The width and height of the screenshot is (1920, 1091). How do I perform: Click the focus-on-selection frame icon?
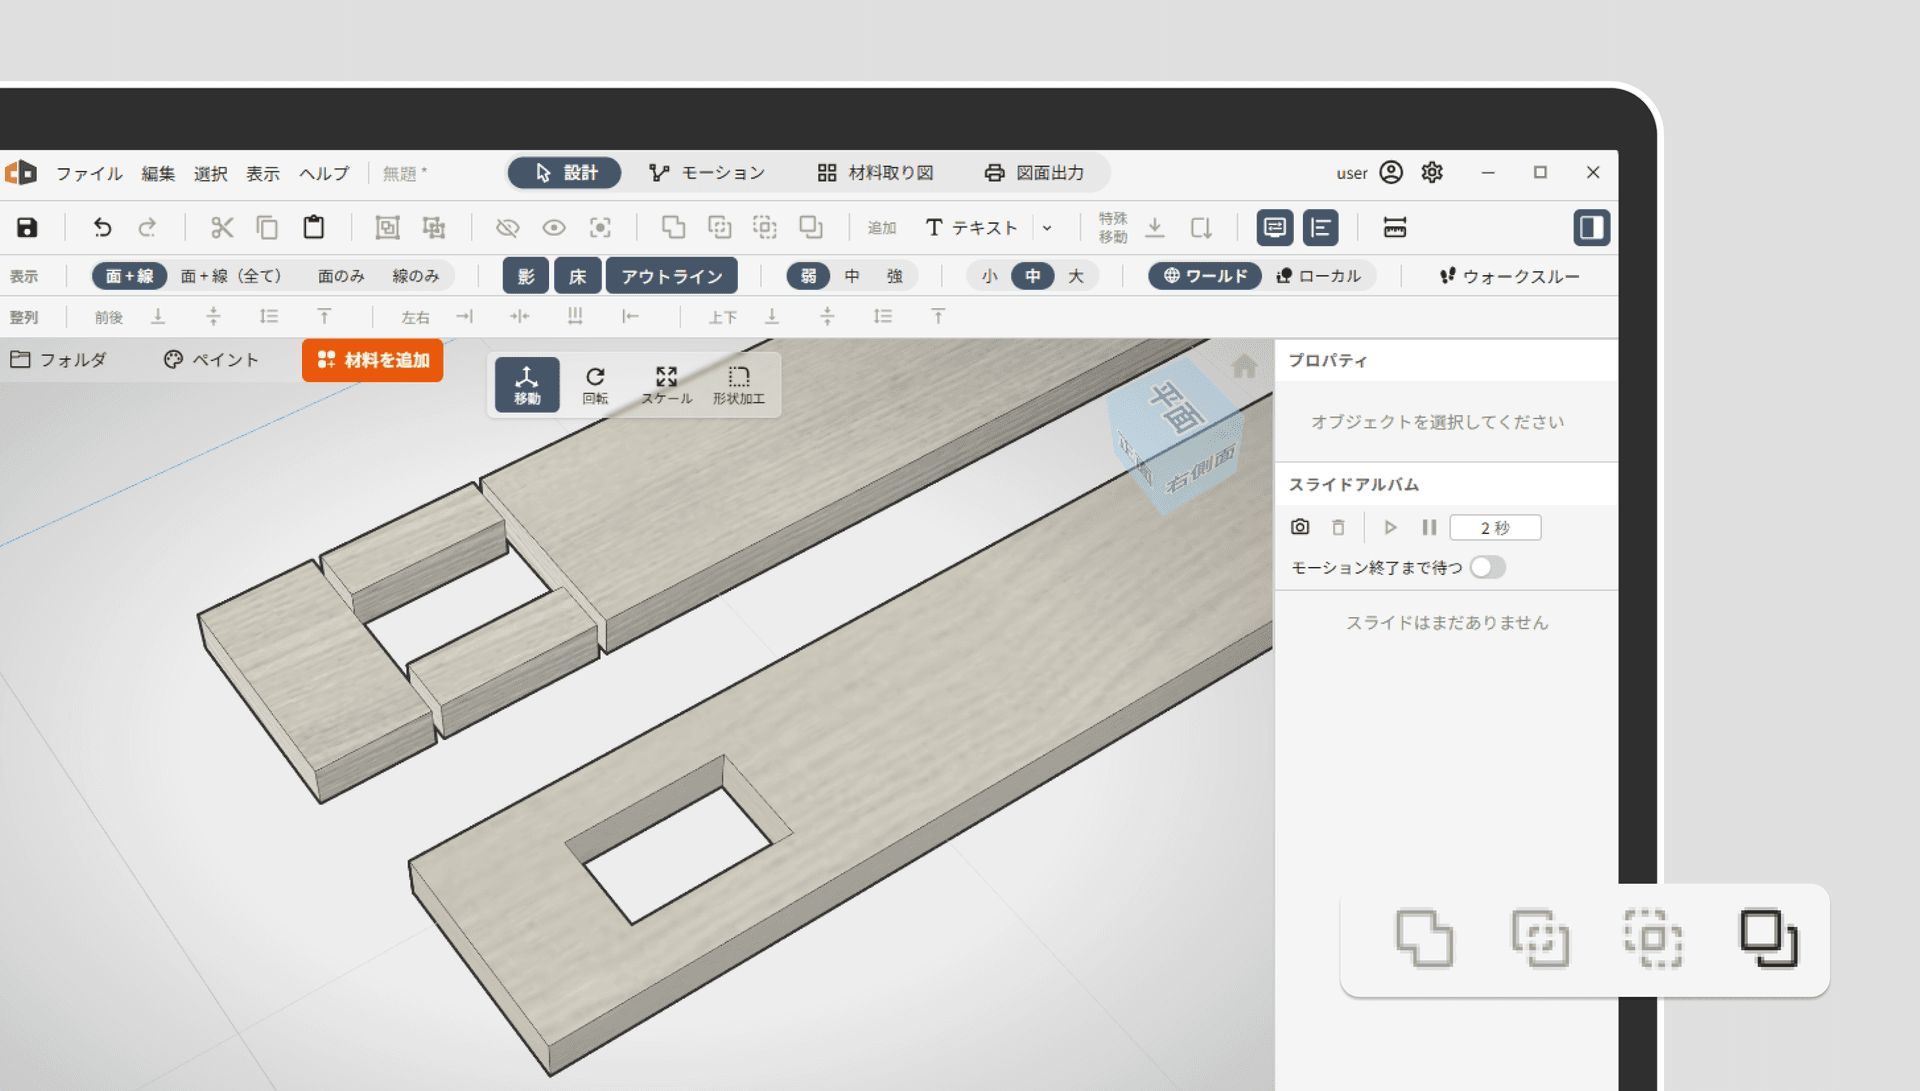600,228
